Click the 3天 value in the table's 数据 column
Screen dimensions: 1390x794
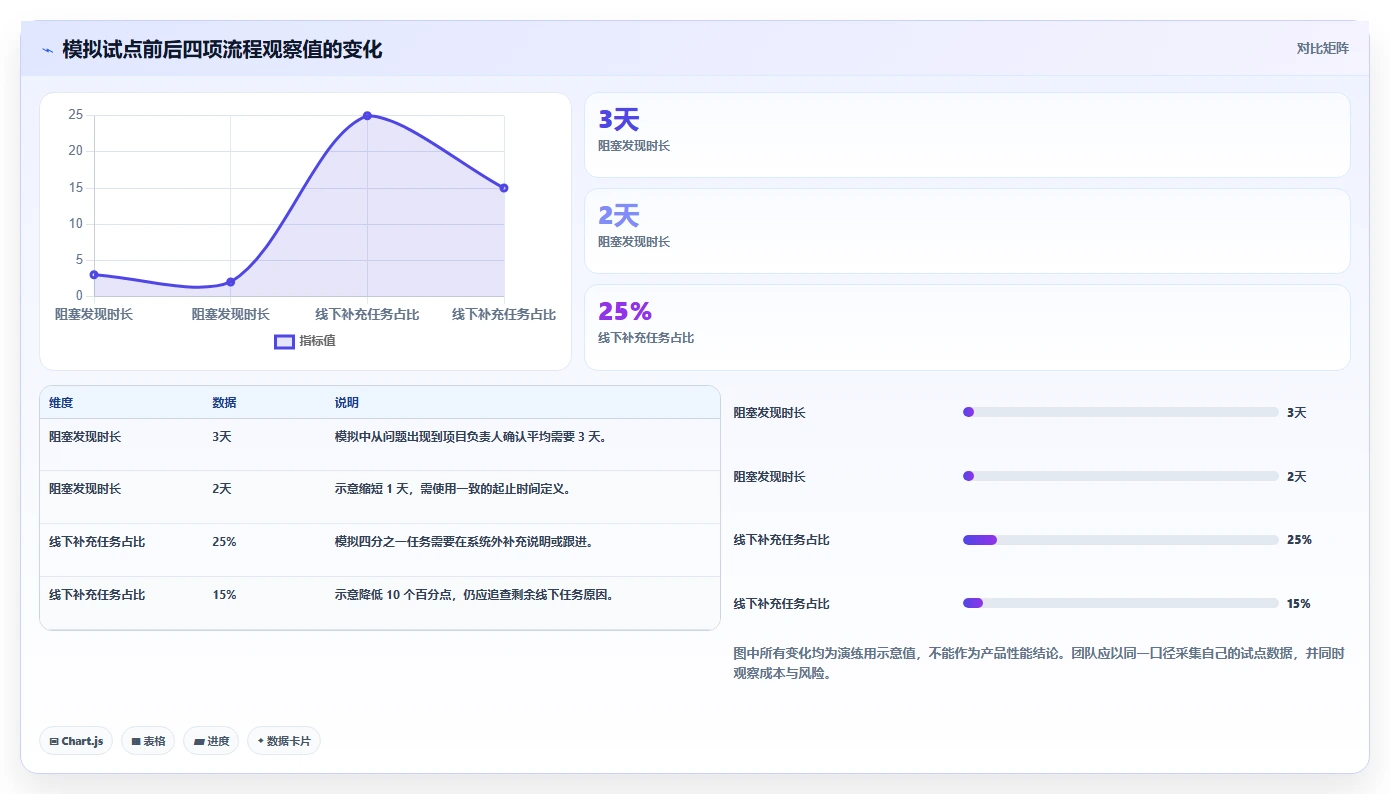(x=222, y=437)
